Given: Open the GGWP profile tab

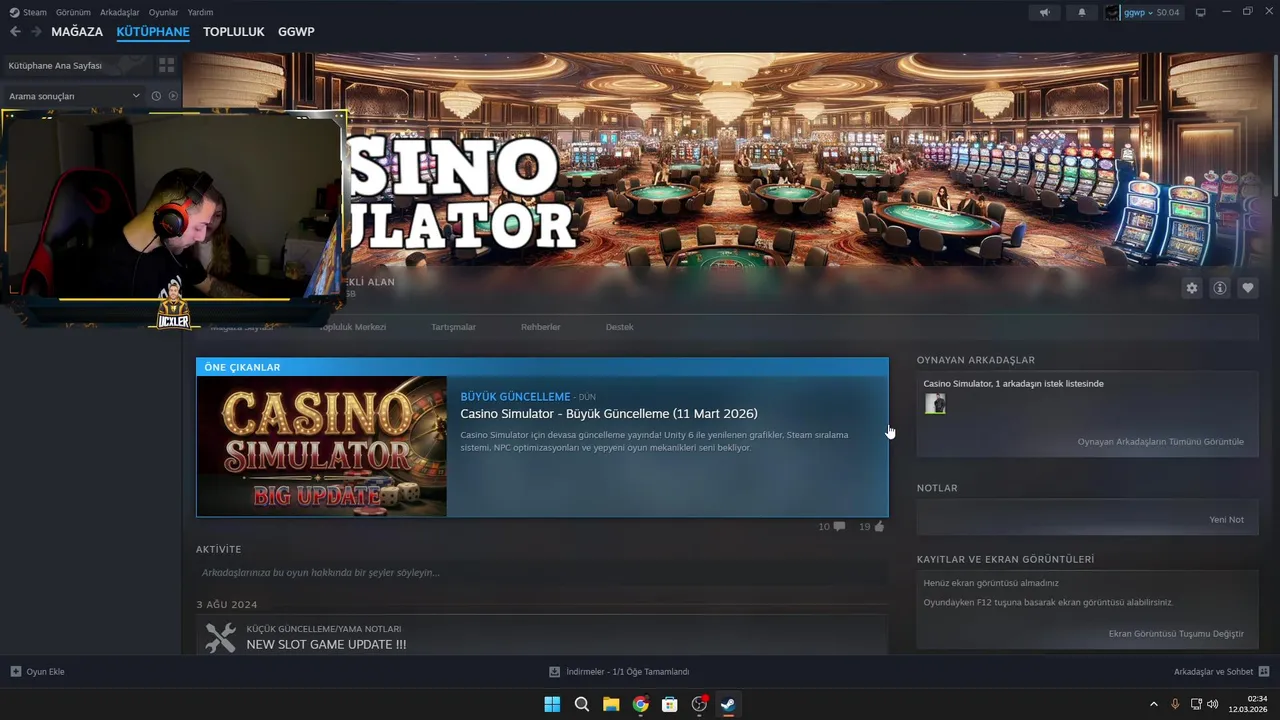Looking at the screenshot, I should (296, 32).
